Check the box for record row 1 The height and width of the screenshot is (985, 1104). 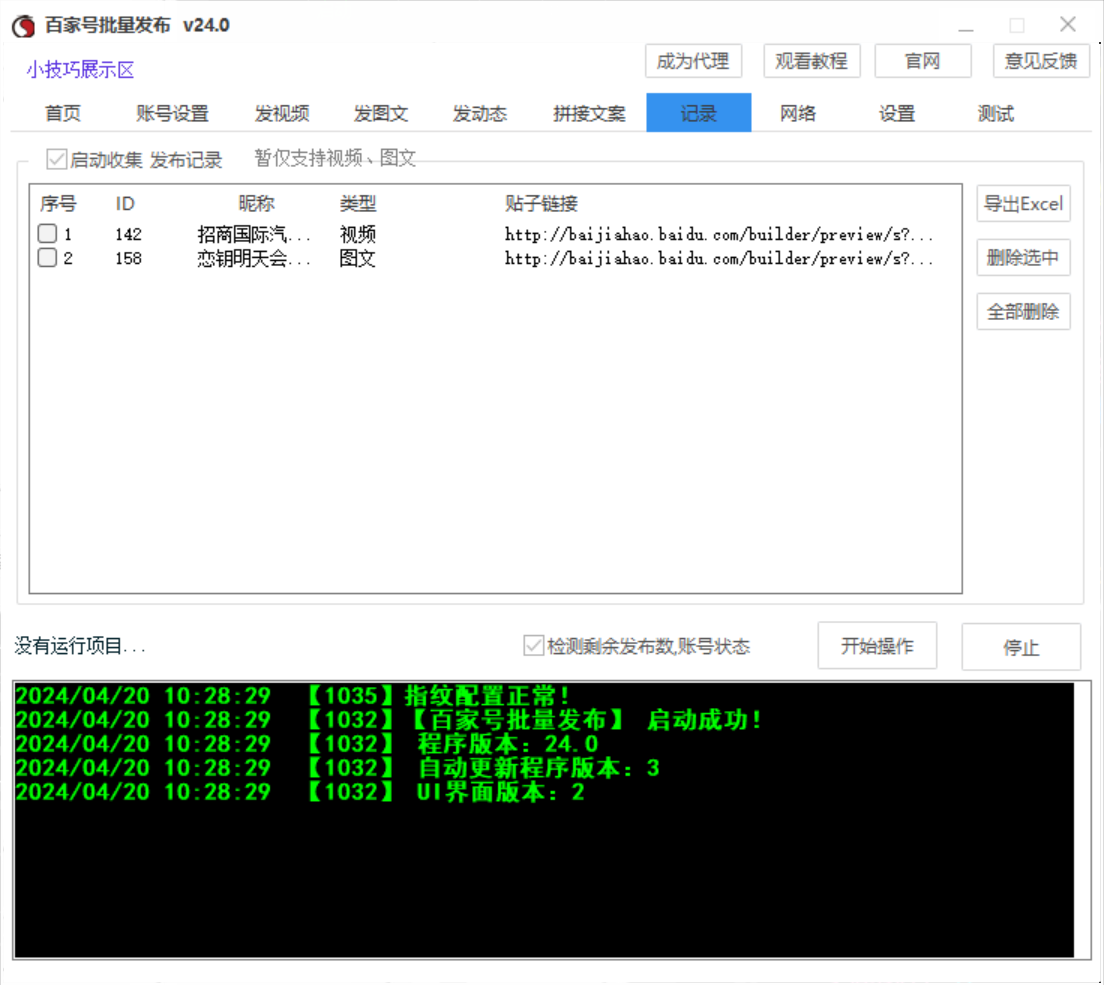[x=47, y=234]
